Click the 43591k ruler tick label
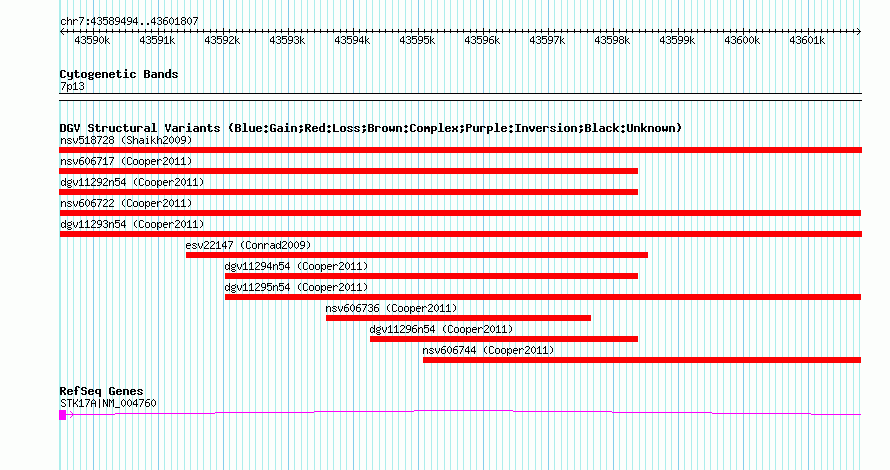Image resolution: width=890 pixels, height=470 pixels. pyautogui.click(x=157, y=41)
